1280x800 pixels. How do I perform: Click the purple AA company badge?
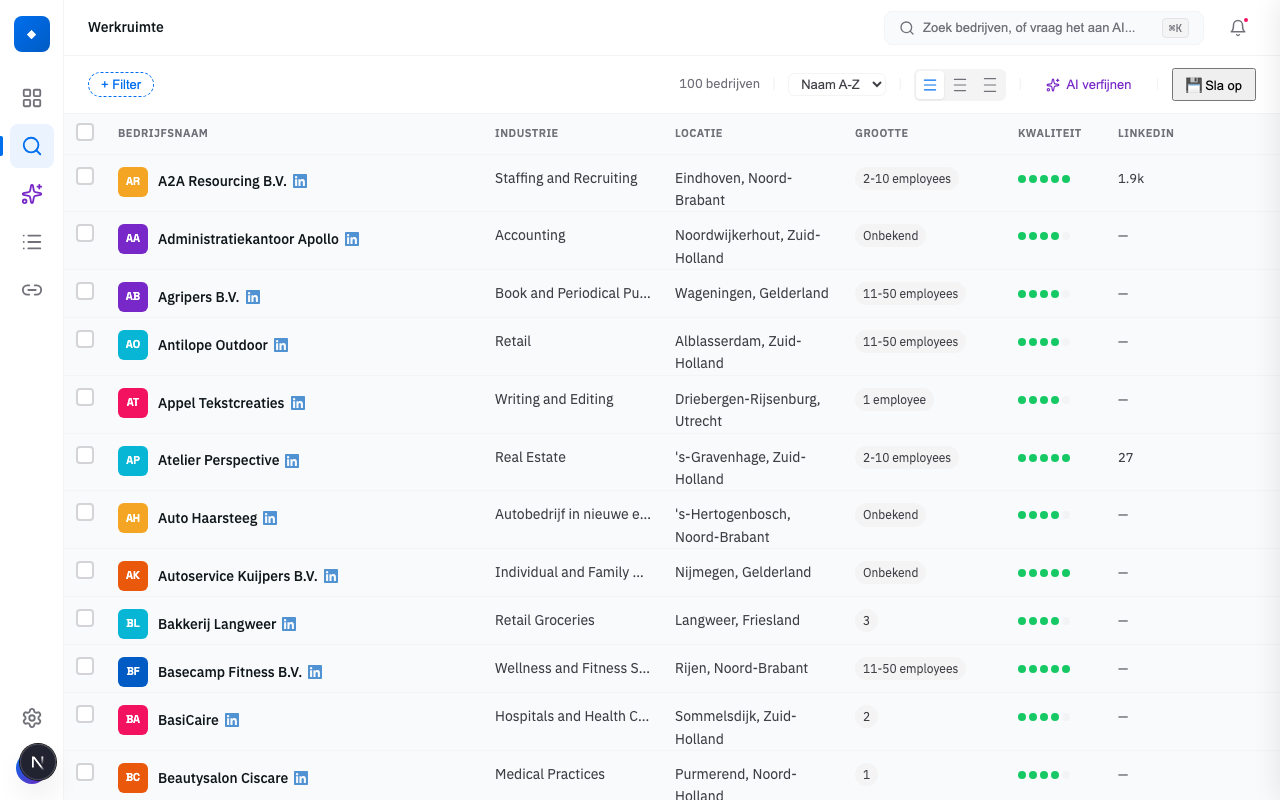pyautogui.click(x=133, y=239)
